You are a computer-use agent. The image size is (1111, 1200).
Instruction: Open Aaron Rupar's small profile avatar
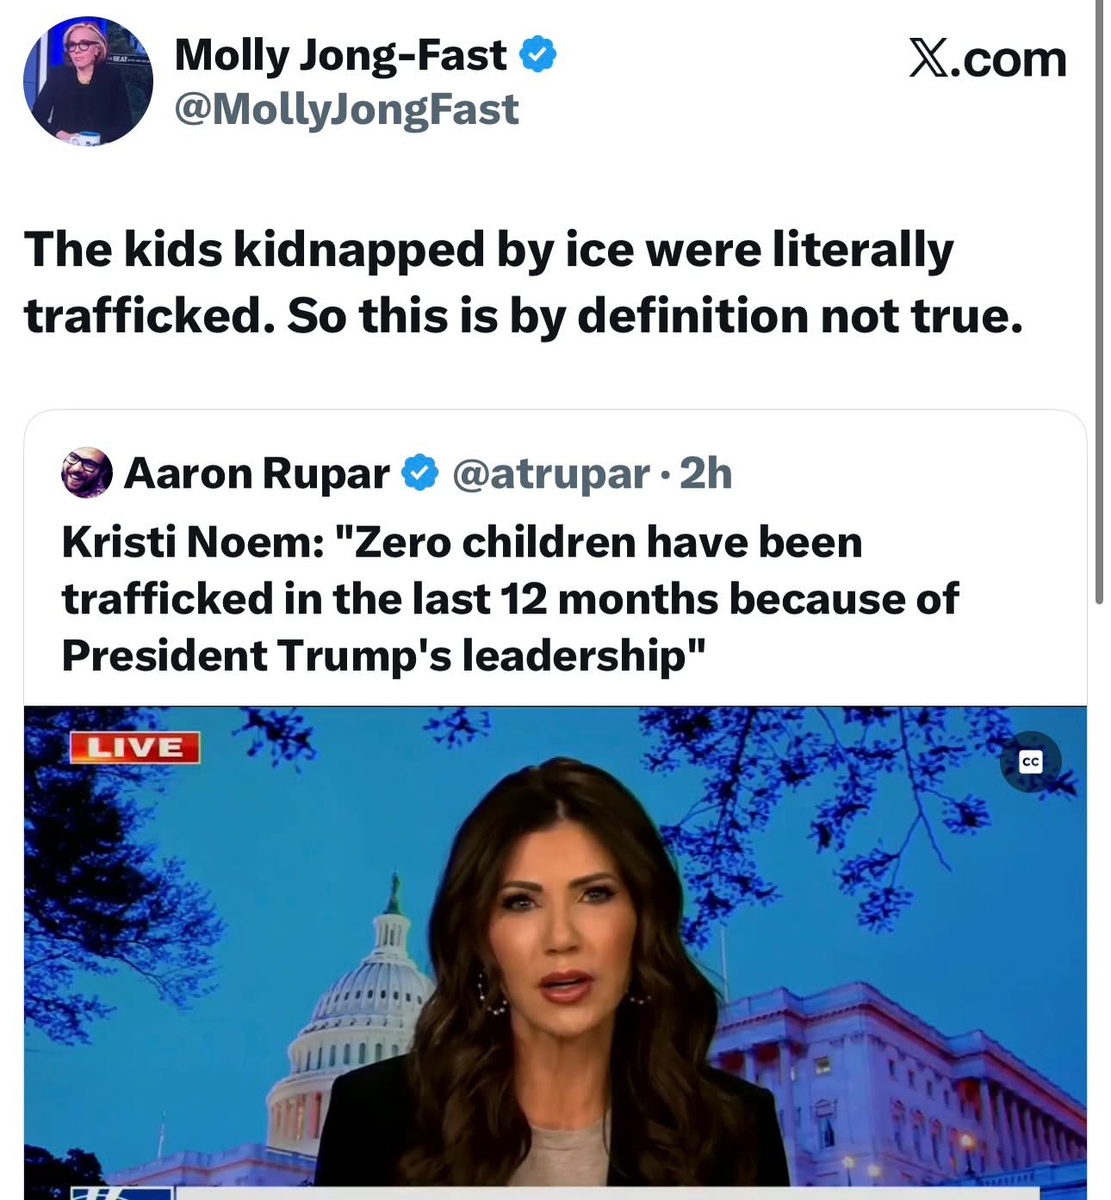(x=87, y=473)
